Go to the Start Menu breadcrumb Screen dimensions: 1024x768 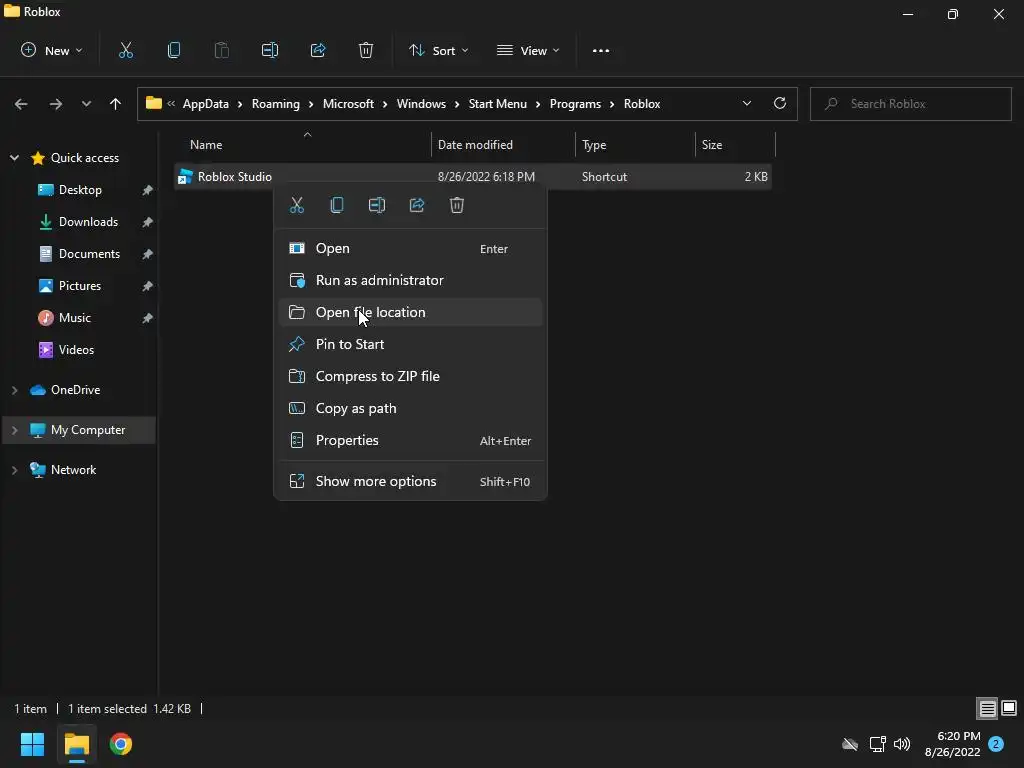click(x=498, y=104)
